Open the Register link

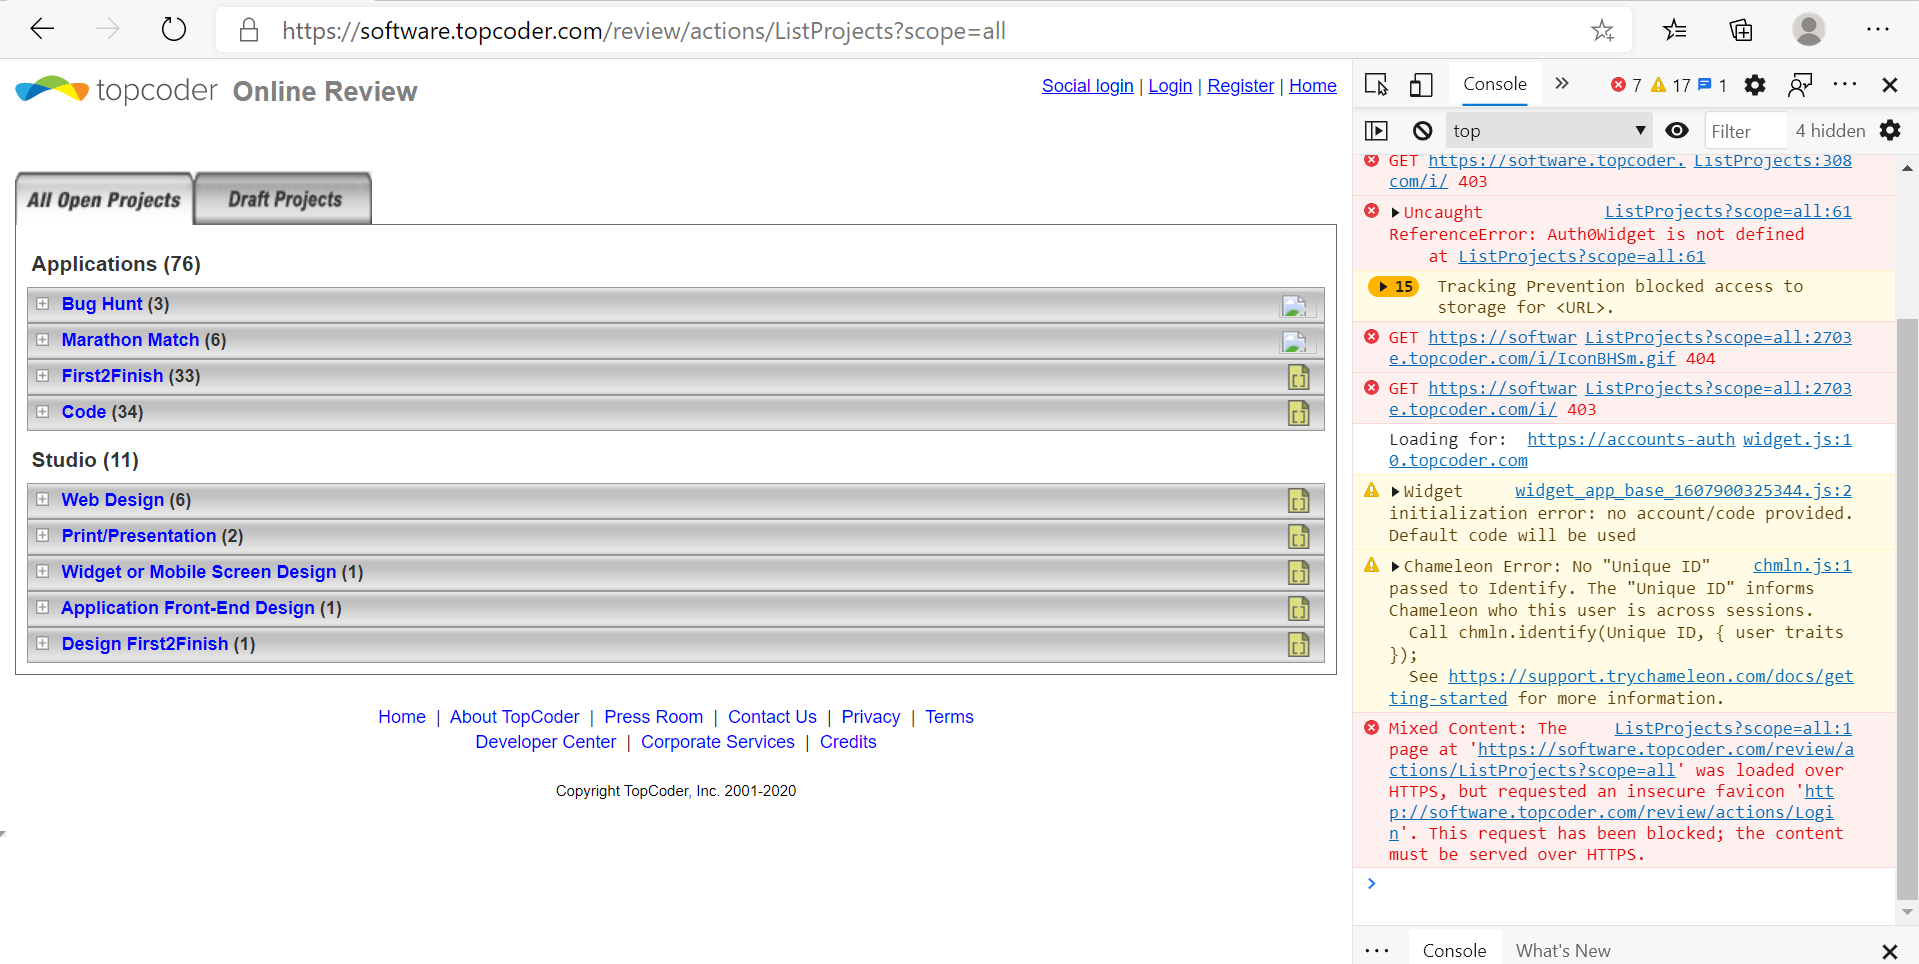pos(1240,86)
